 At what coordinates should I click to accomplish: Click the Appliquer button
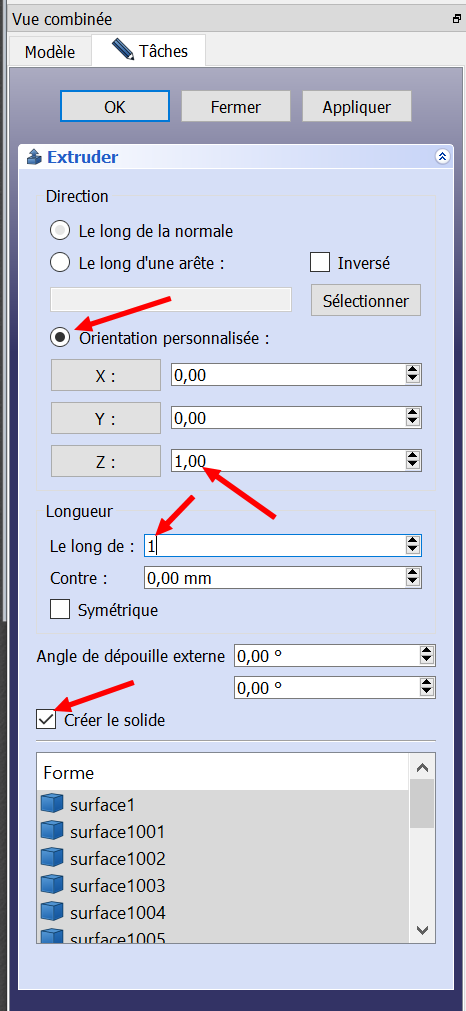click(356, 106)
